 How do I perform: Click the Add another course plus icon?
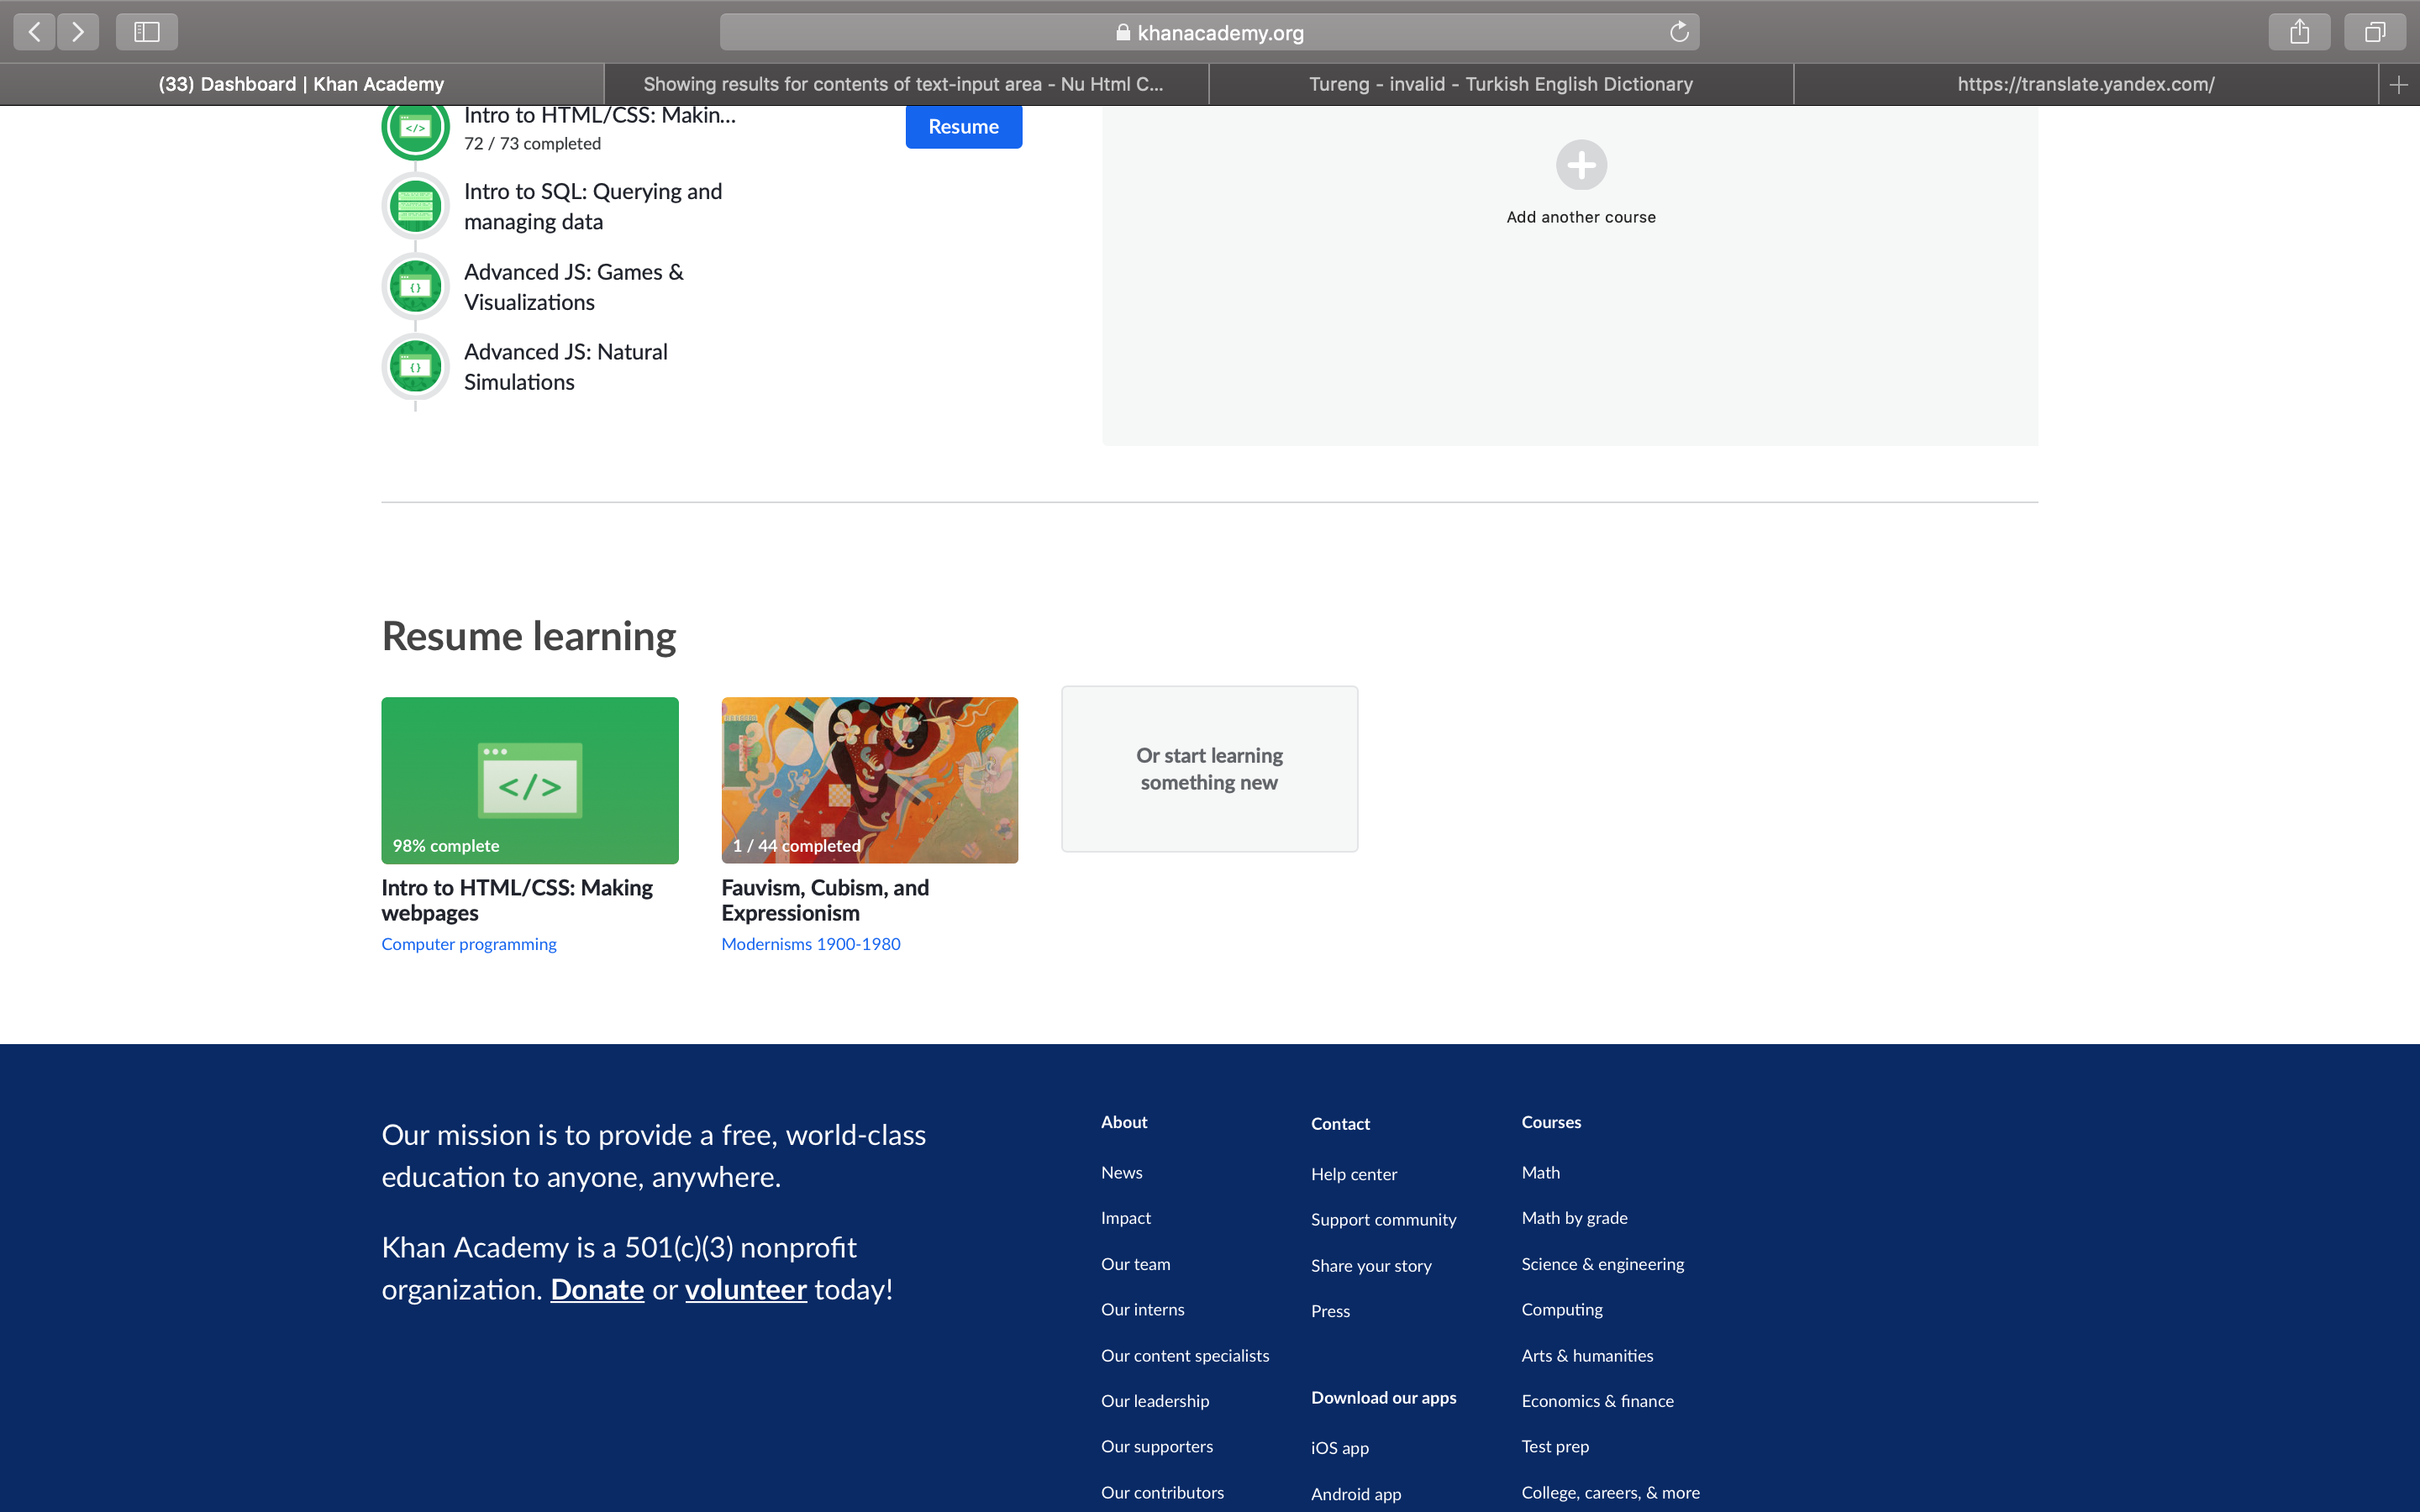(x=1581, y=165)
